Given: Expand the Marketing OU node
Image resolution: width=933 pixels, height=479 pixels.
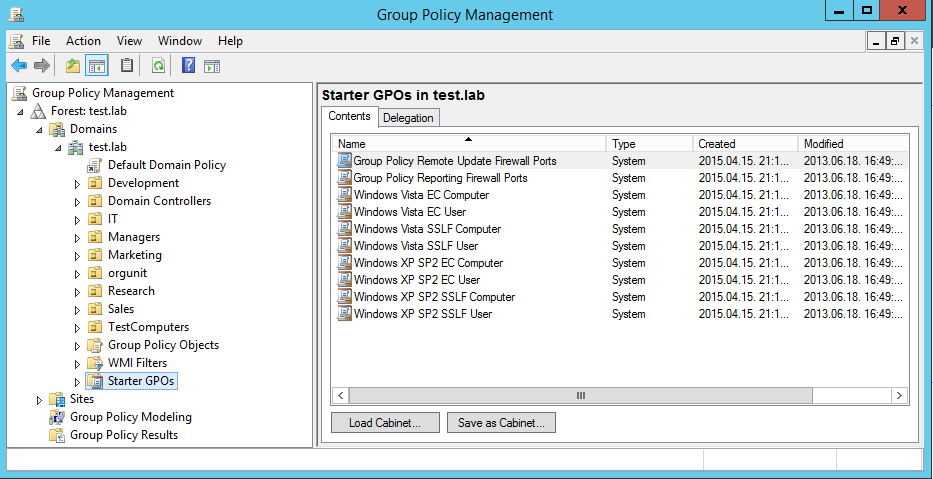Looking at the screenshot, I should (x=77, y=256).
